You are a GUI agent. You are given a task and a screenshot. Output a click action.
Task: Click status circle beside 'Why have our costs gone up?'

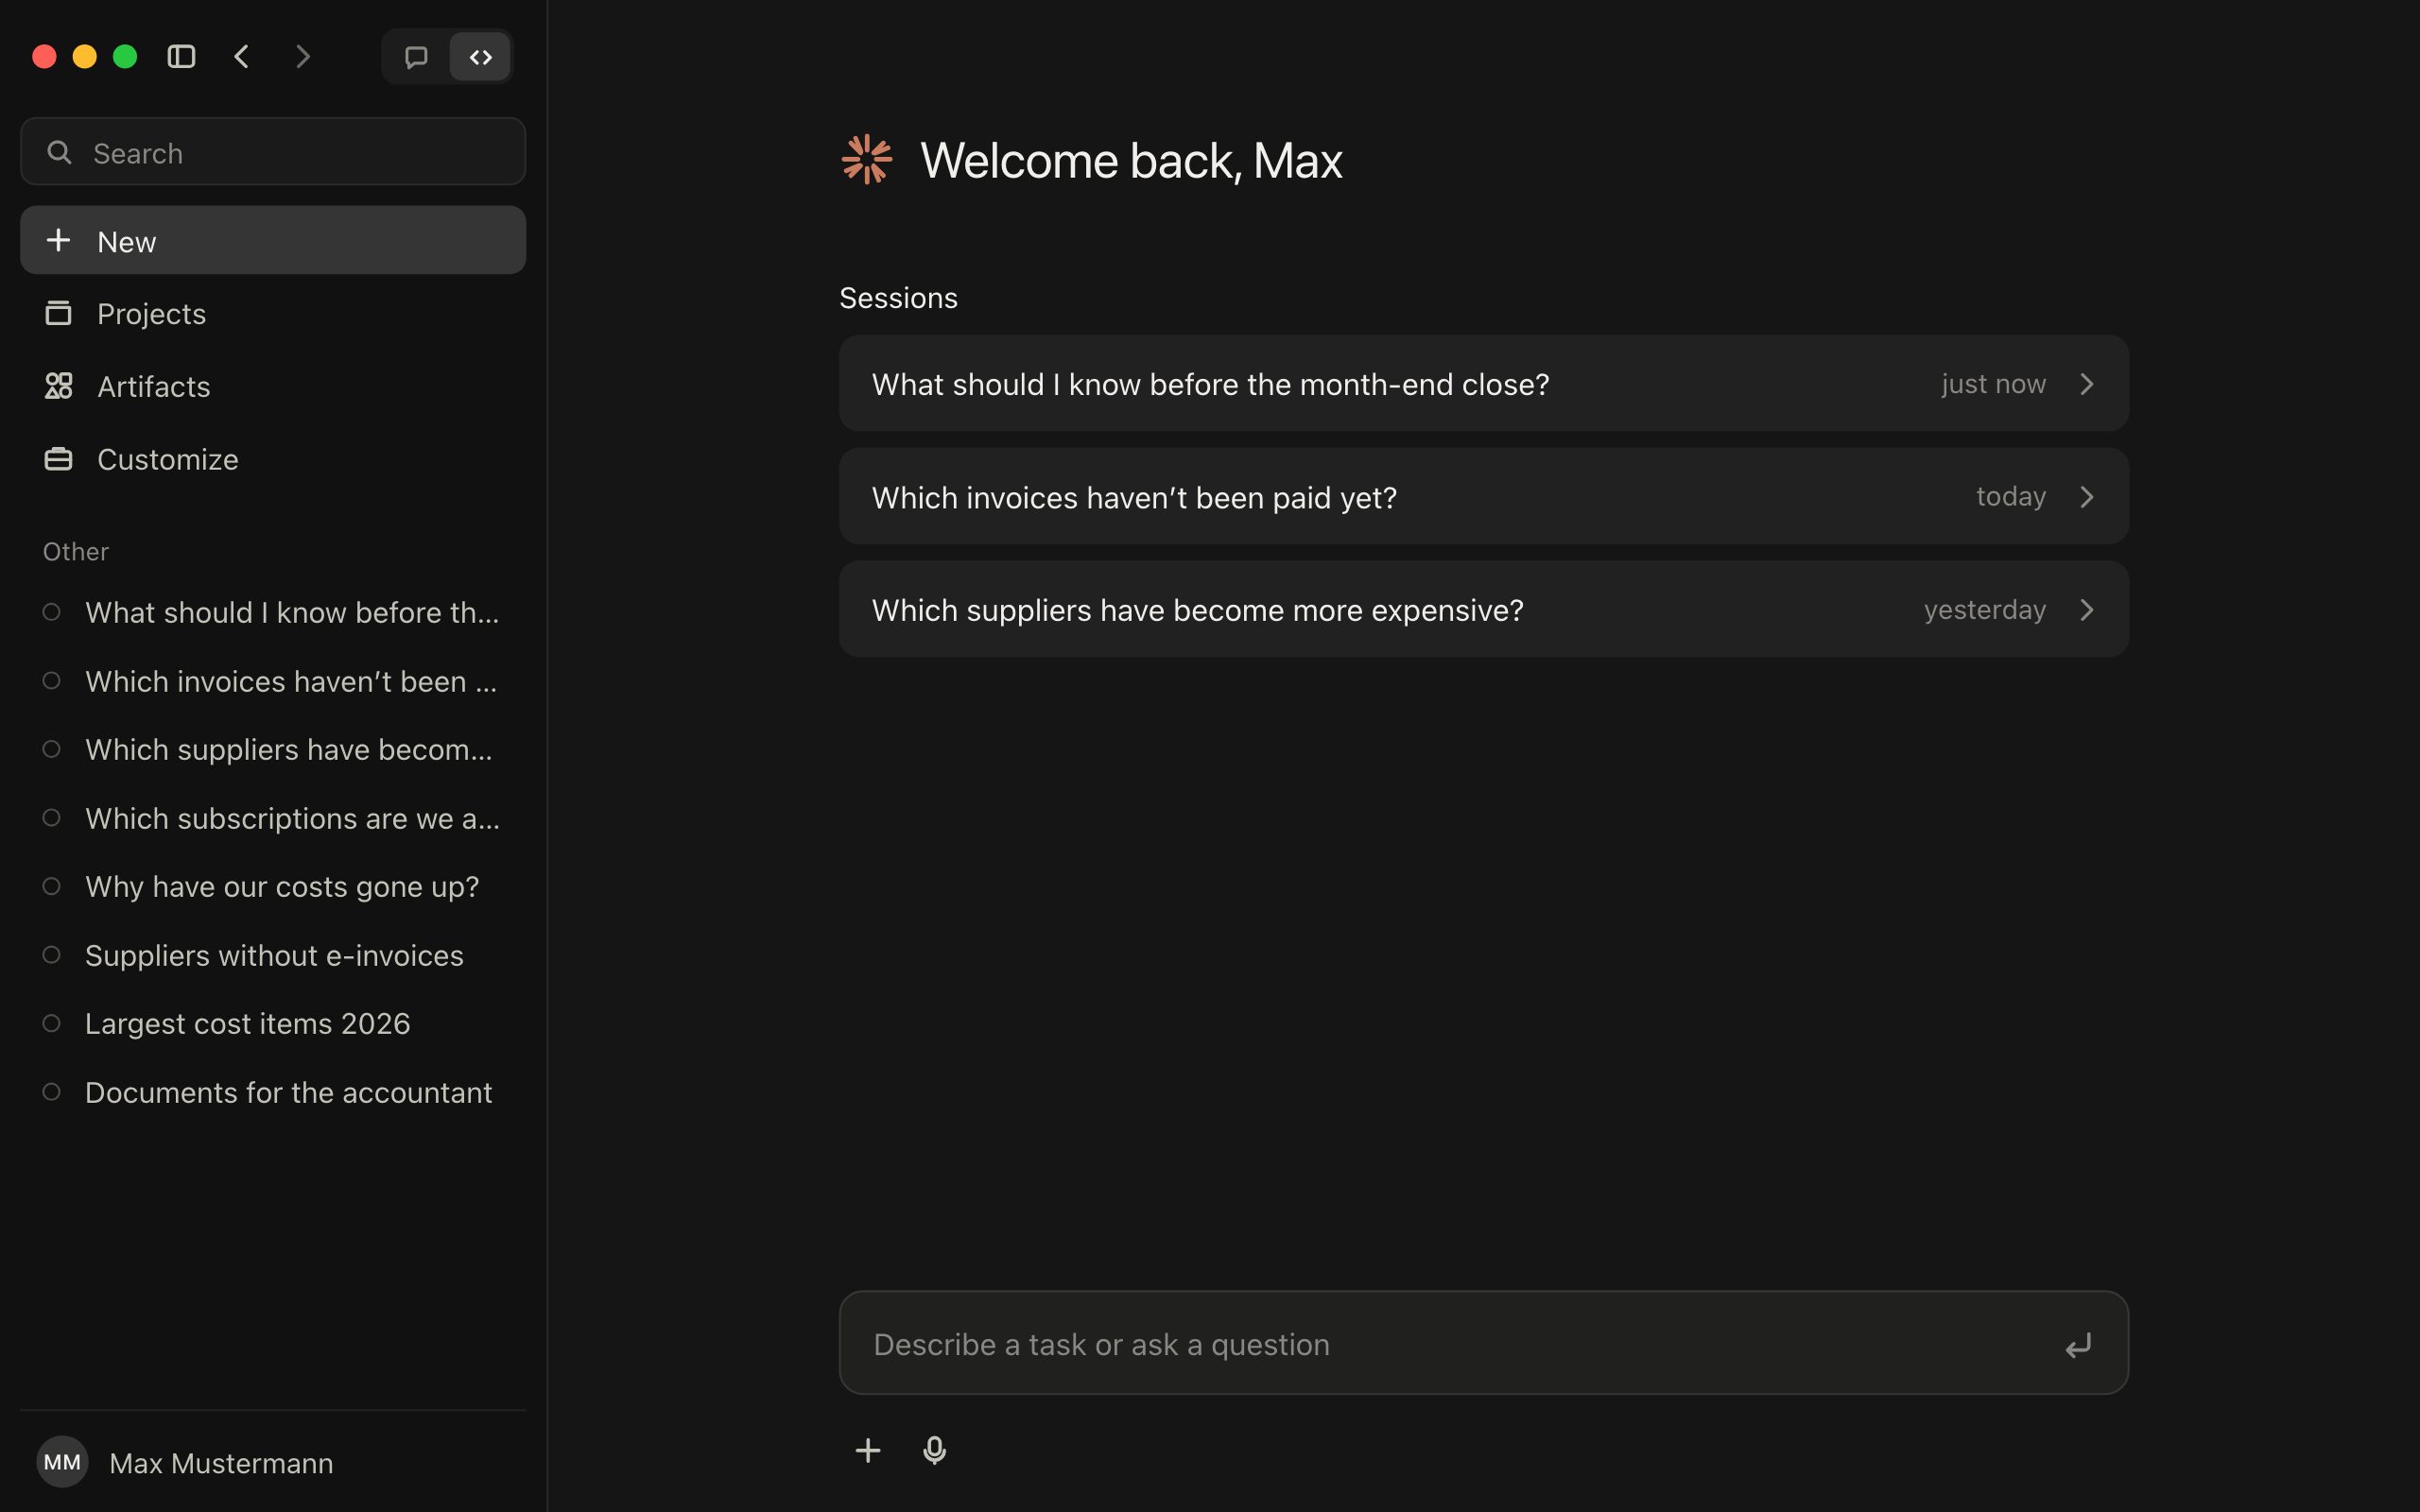(52, 886)
